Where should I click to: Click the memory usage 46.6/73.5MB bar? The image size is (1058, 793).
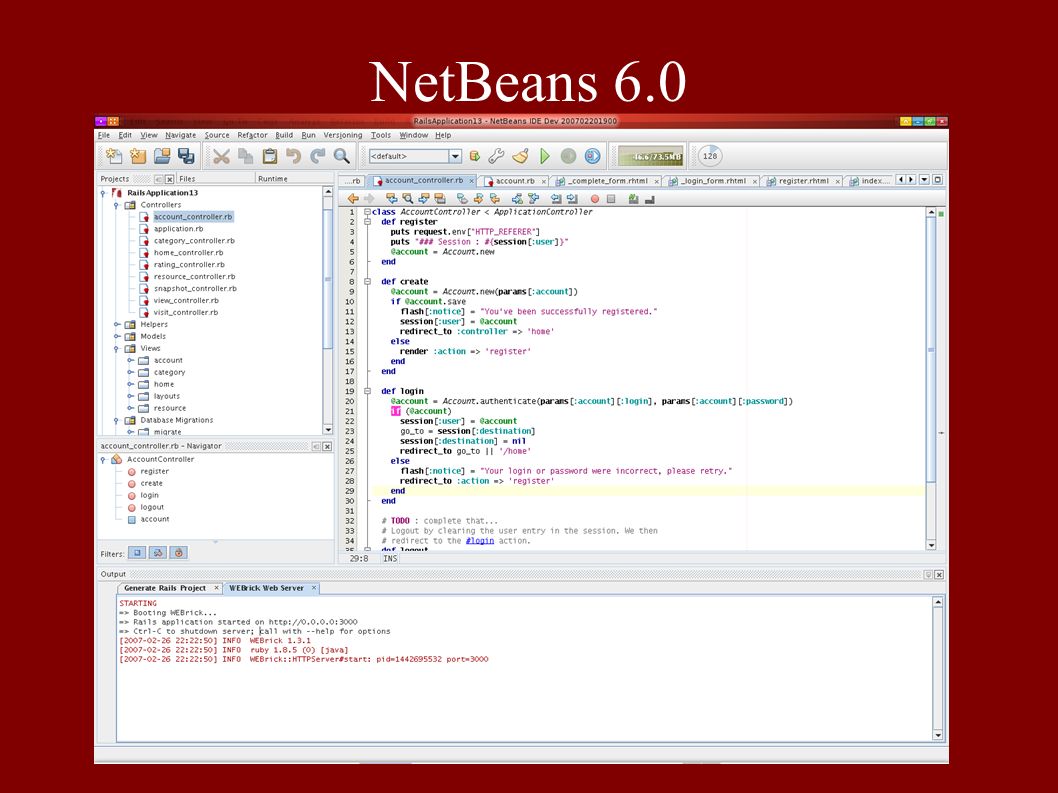click(x=650, y=157)
